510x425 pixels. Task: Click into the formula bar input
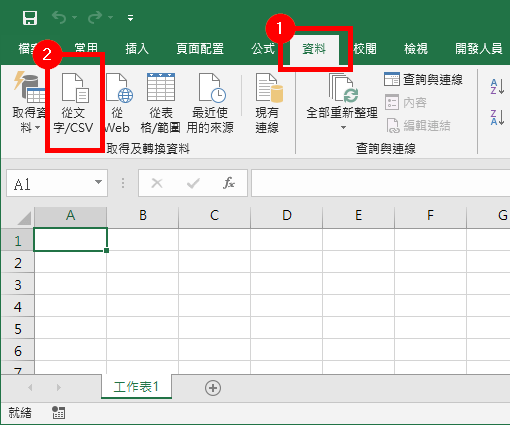pos(381,183)
